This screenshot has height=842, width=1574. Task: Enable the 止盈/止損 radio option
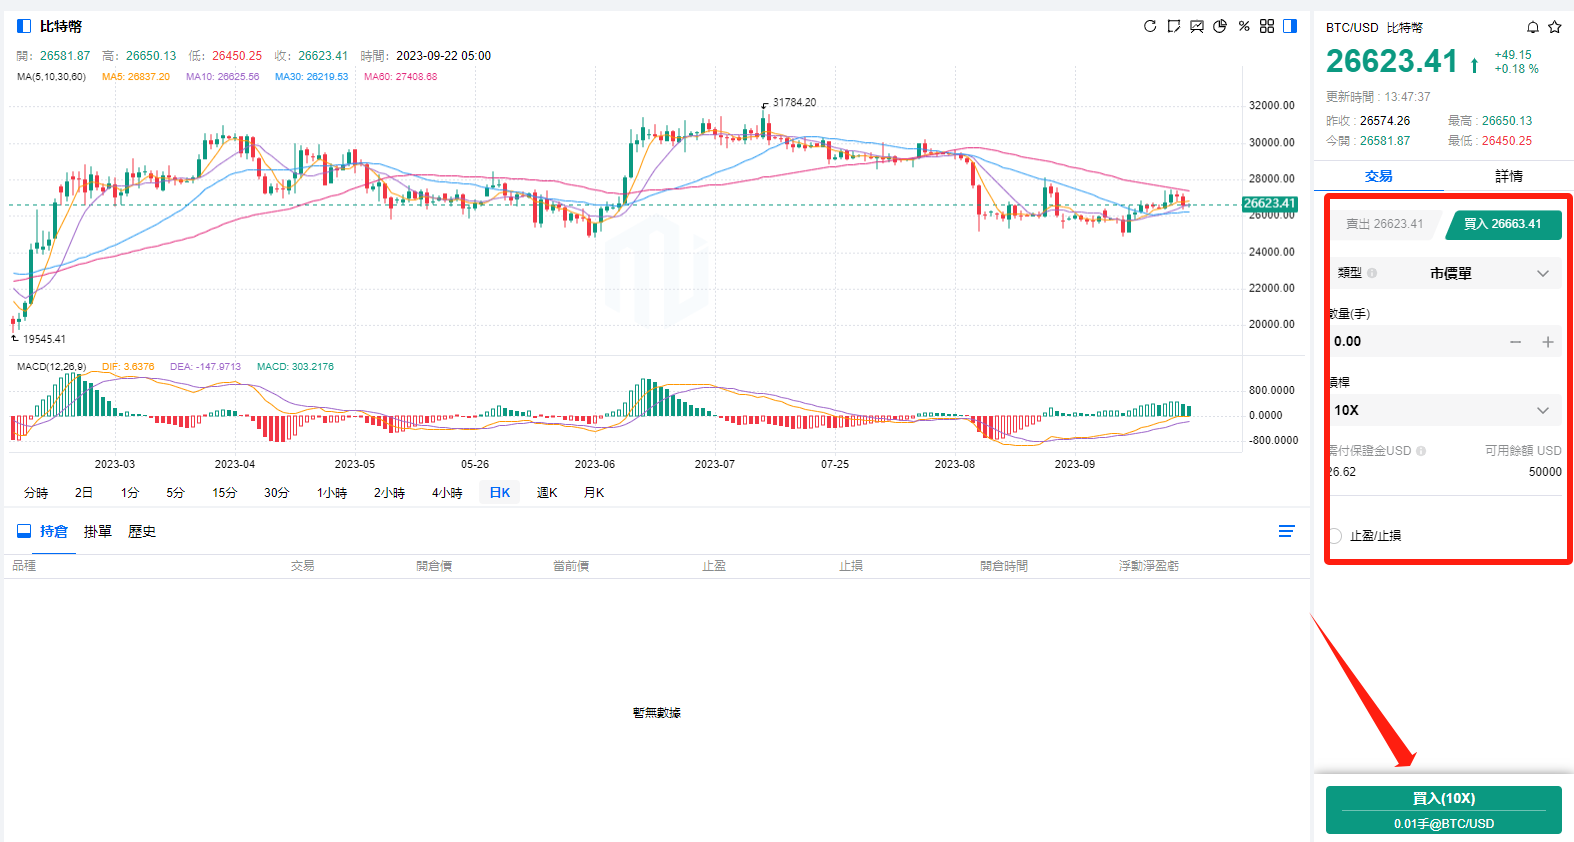pos(1335,536)
